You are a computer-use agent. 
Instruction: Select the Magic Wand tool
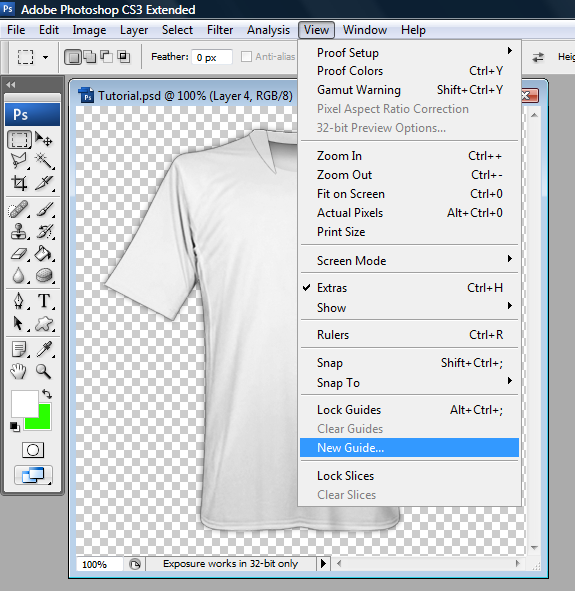pyautogui.click(x=44, y=161)
